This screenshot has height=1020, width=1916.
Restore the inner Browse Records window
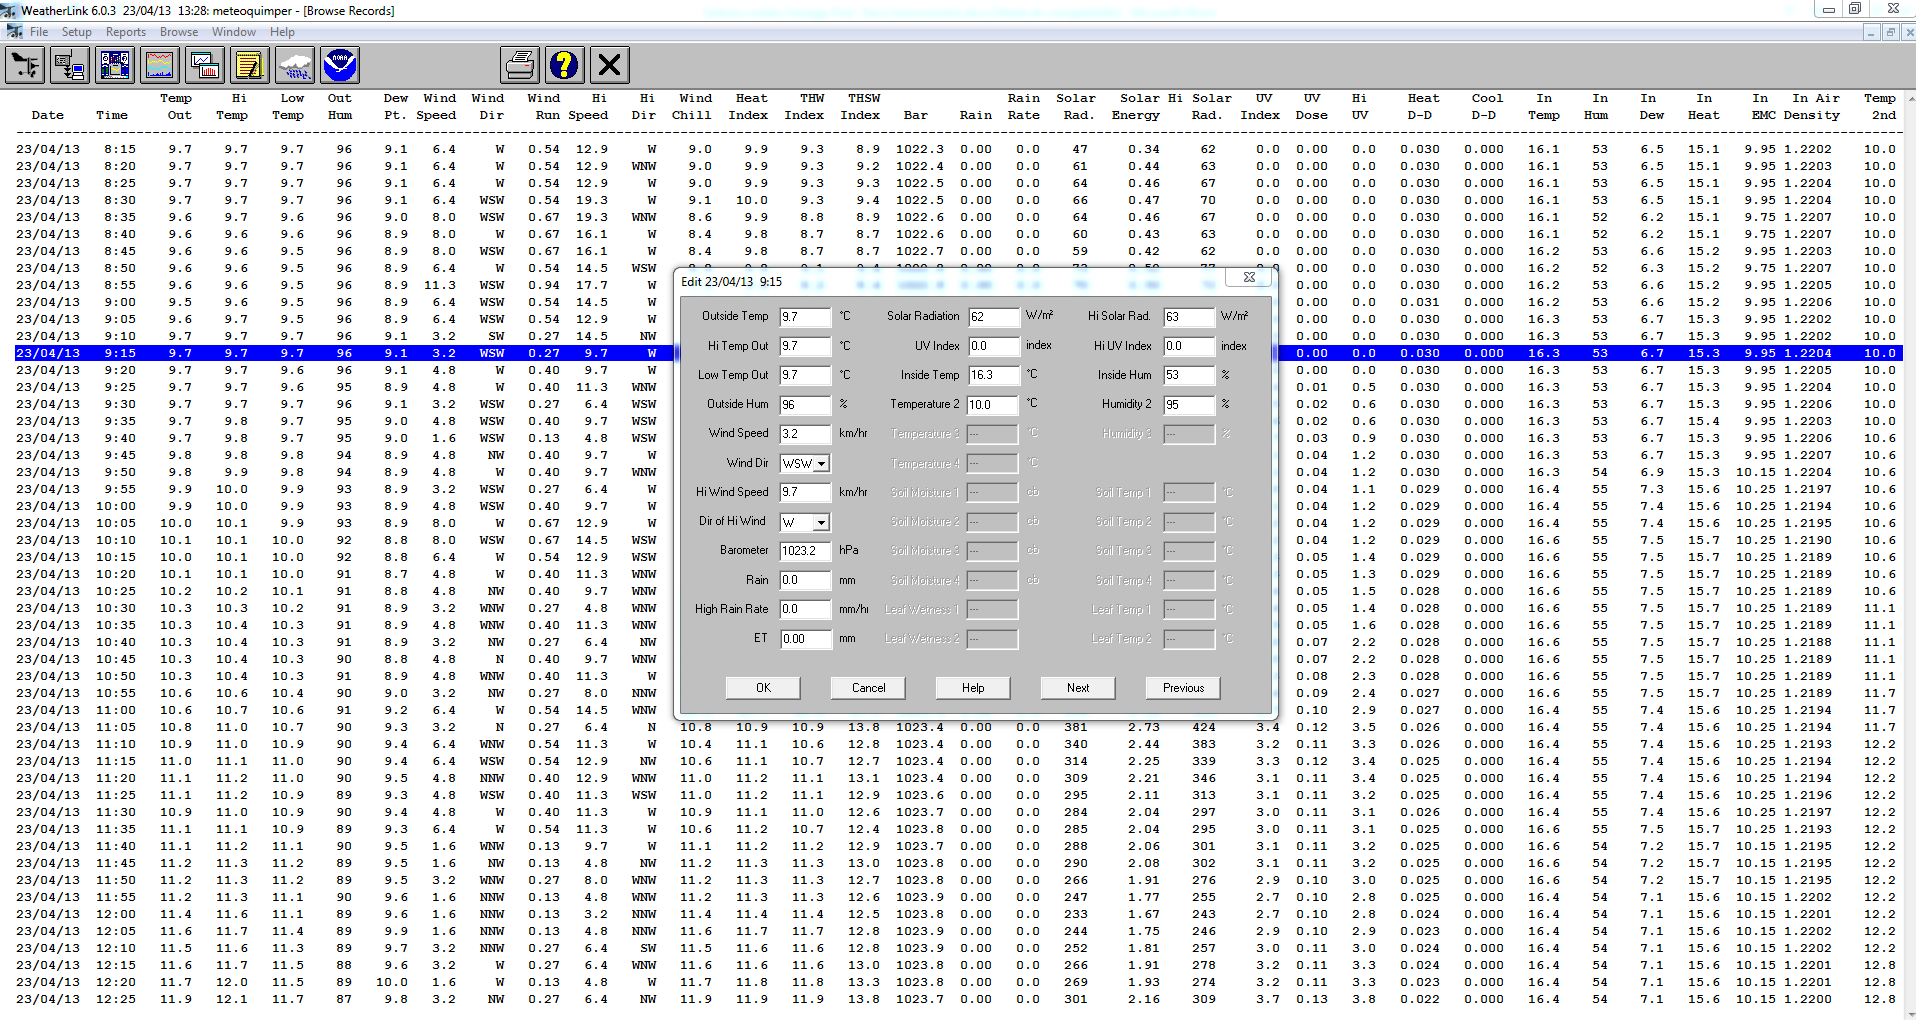point(1890,32)
